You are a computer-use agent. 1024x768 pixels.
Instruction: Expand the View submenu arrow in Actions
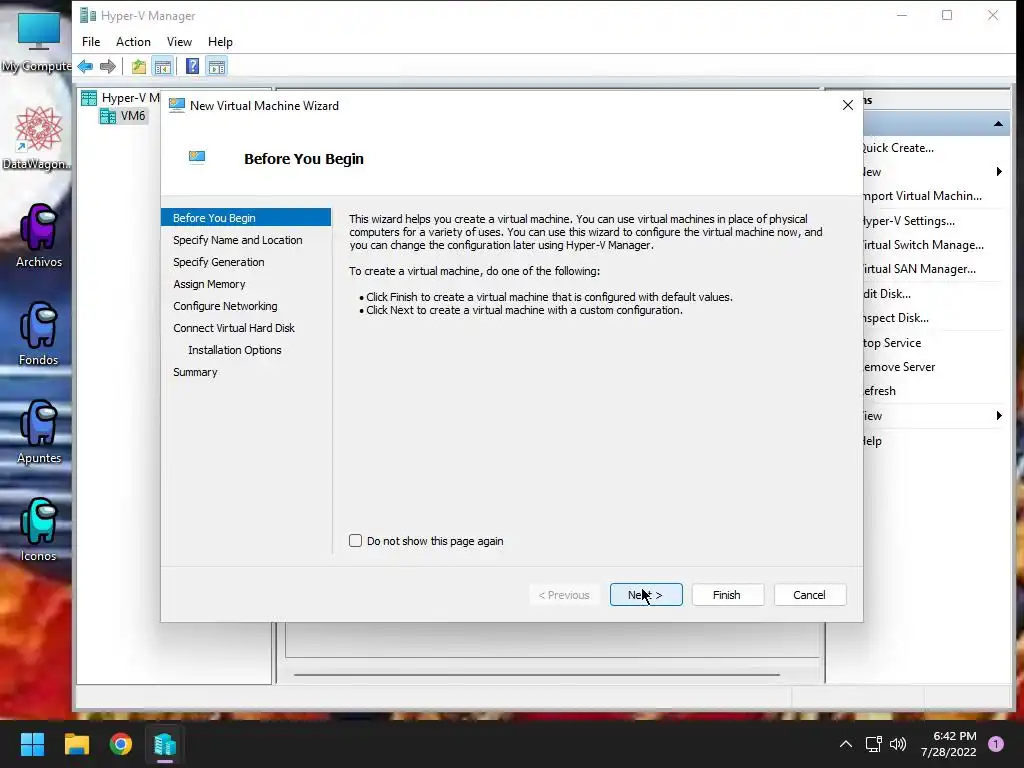(x=999, y=416)
